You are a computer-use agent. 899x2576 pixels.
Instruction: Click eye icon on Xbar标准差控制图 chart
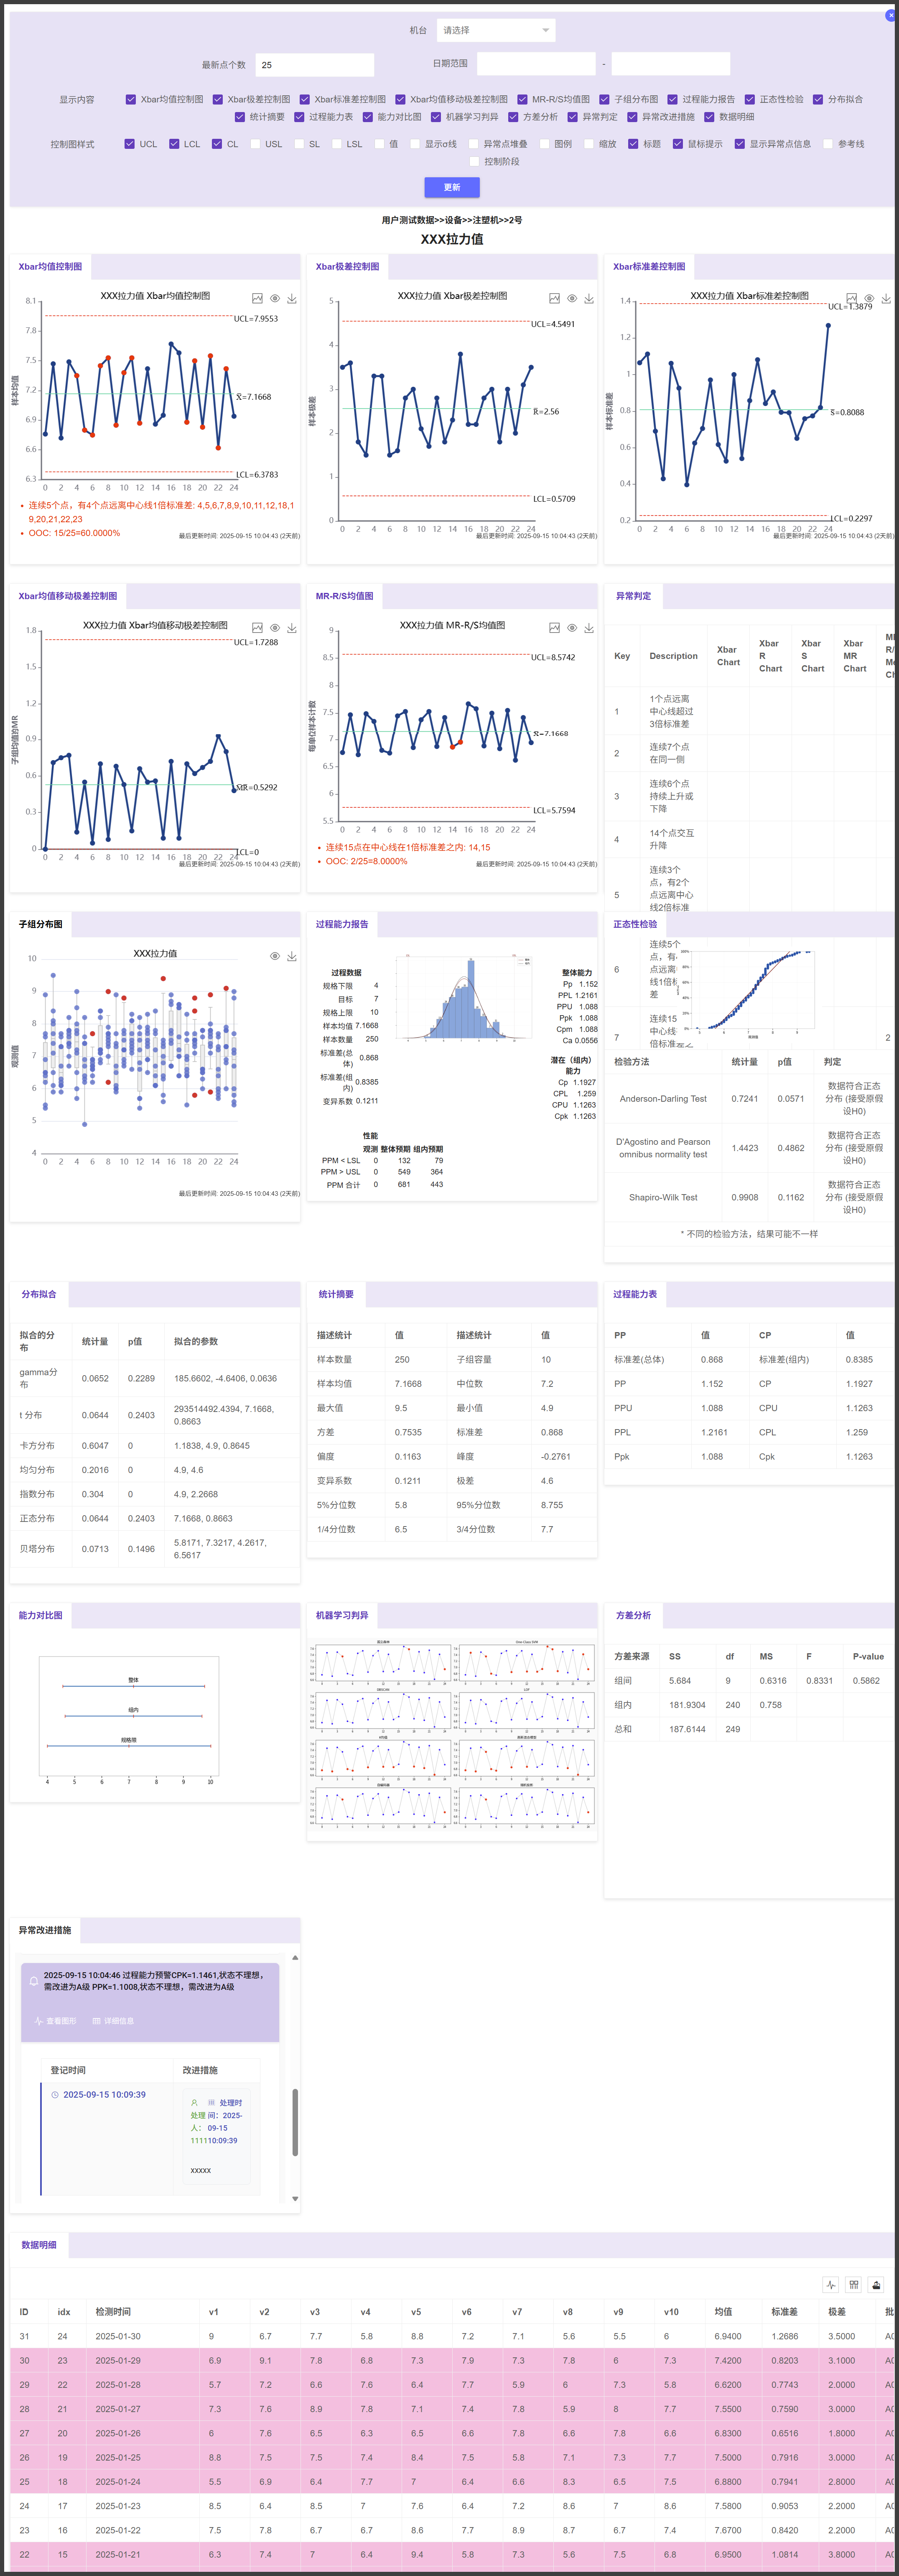click(869, 298)
